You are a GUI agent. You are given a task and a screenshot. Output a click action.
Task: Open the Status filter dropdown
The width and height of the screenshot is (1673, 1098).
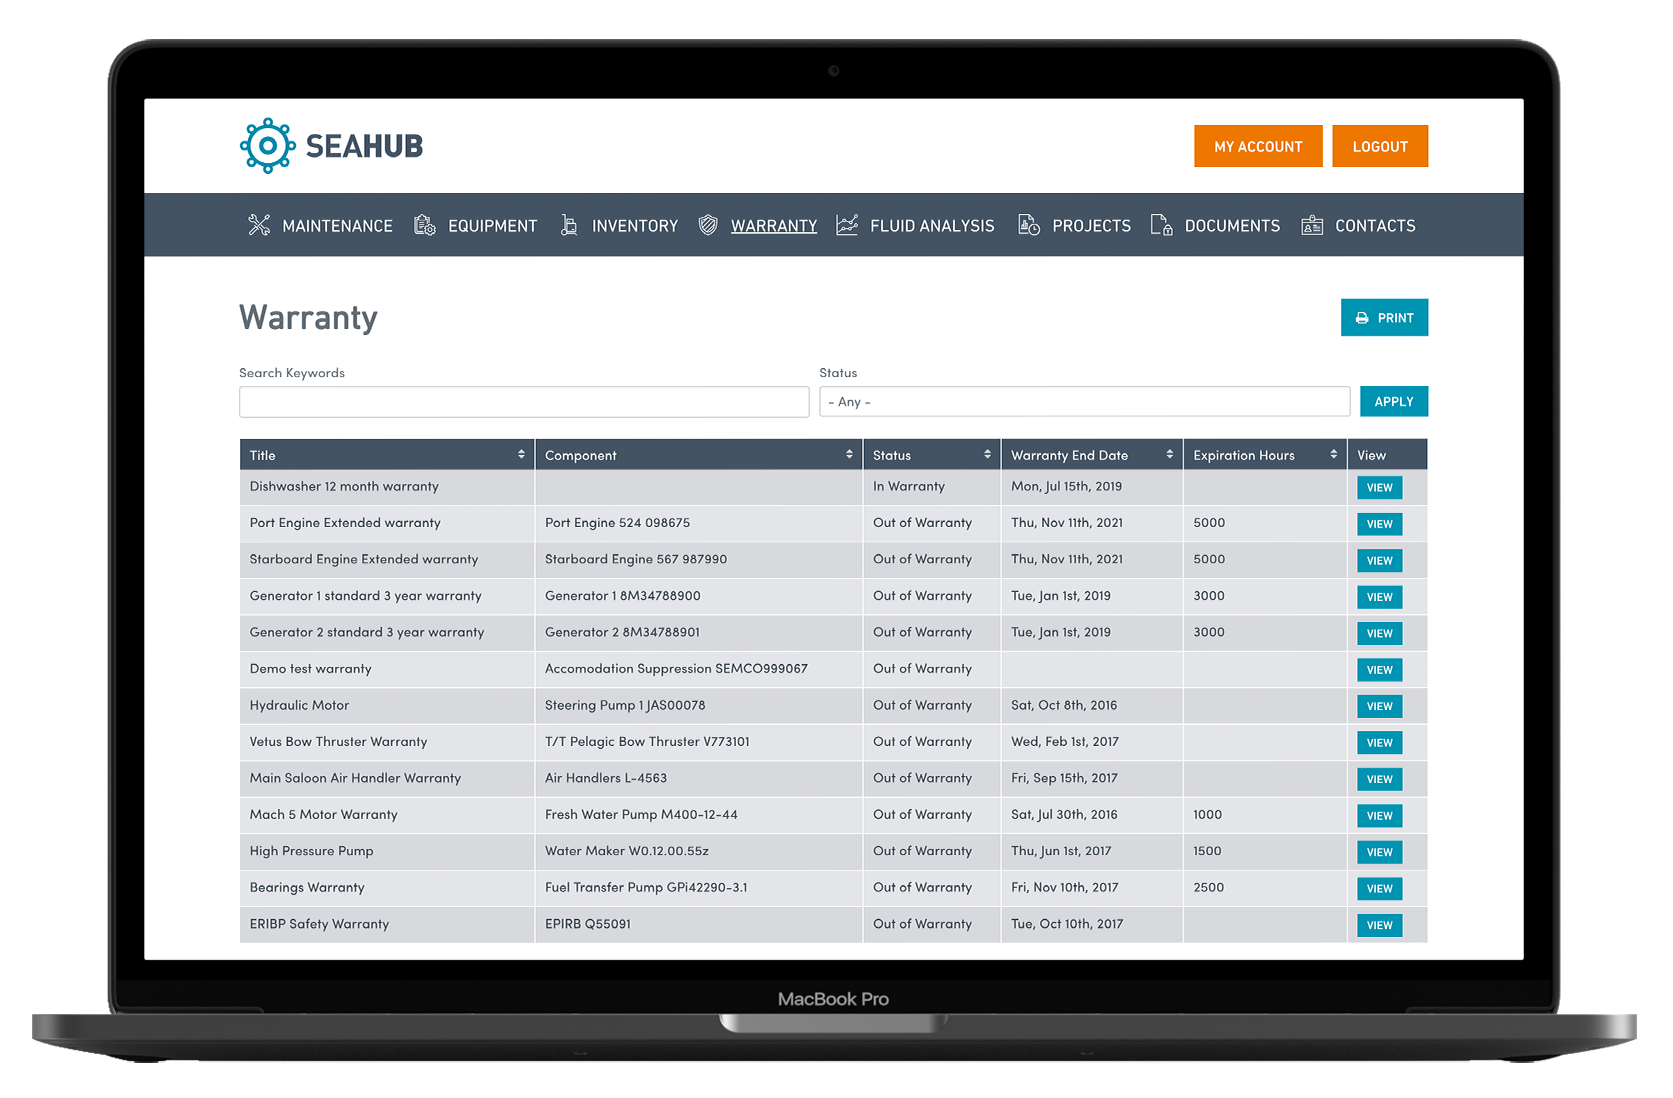point(1084,401)
